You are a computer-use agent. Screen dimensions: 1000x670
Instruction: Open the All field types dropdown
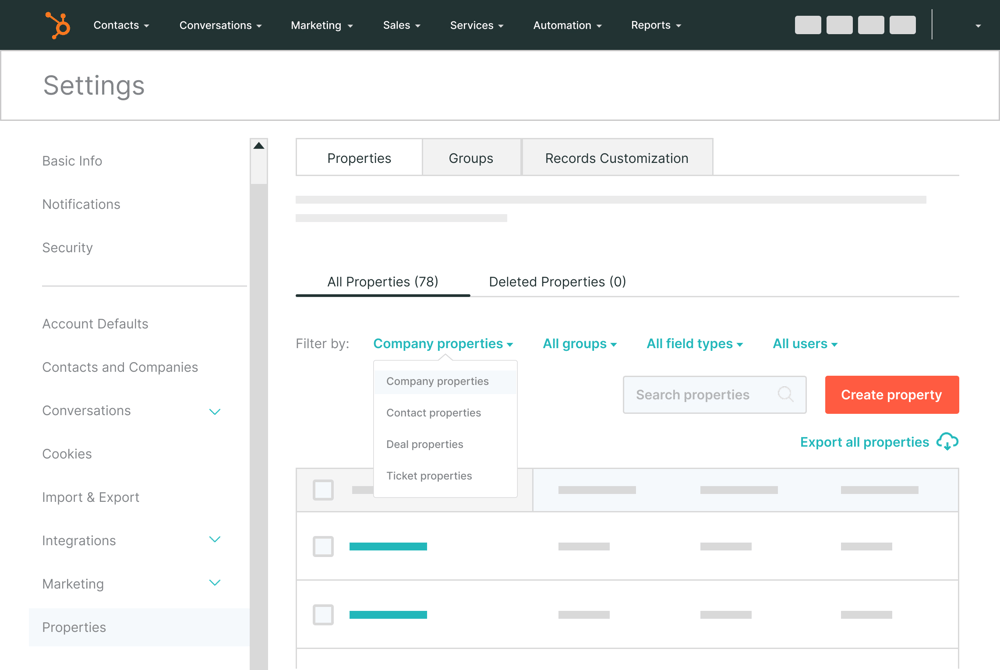tap(694, 343)
